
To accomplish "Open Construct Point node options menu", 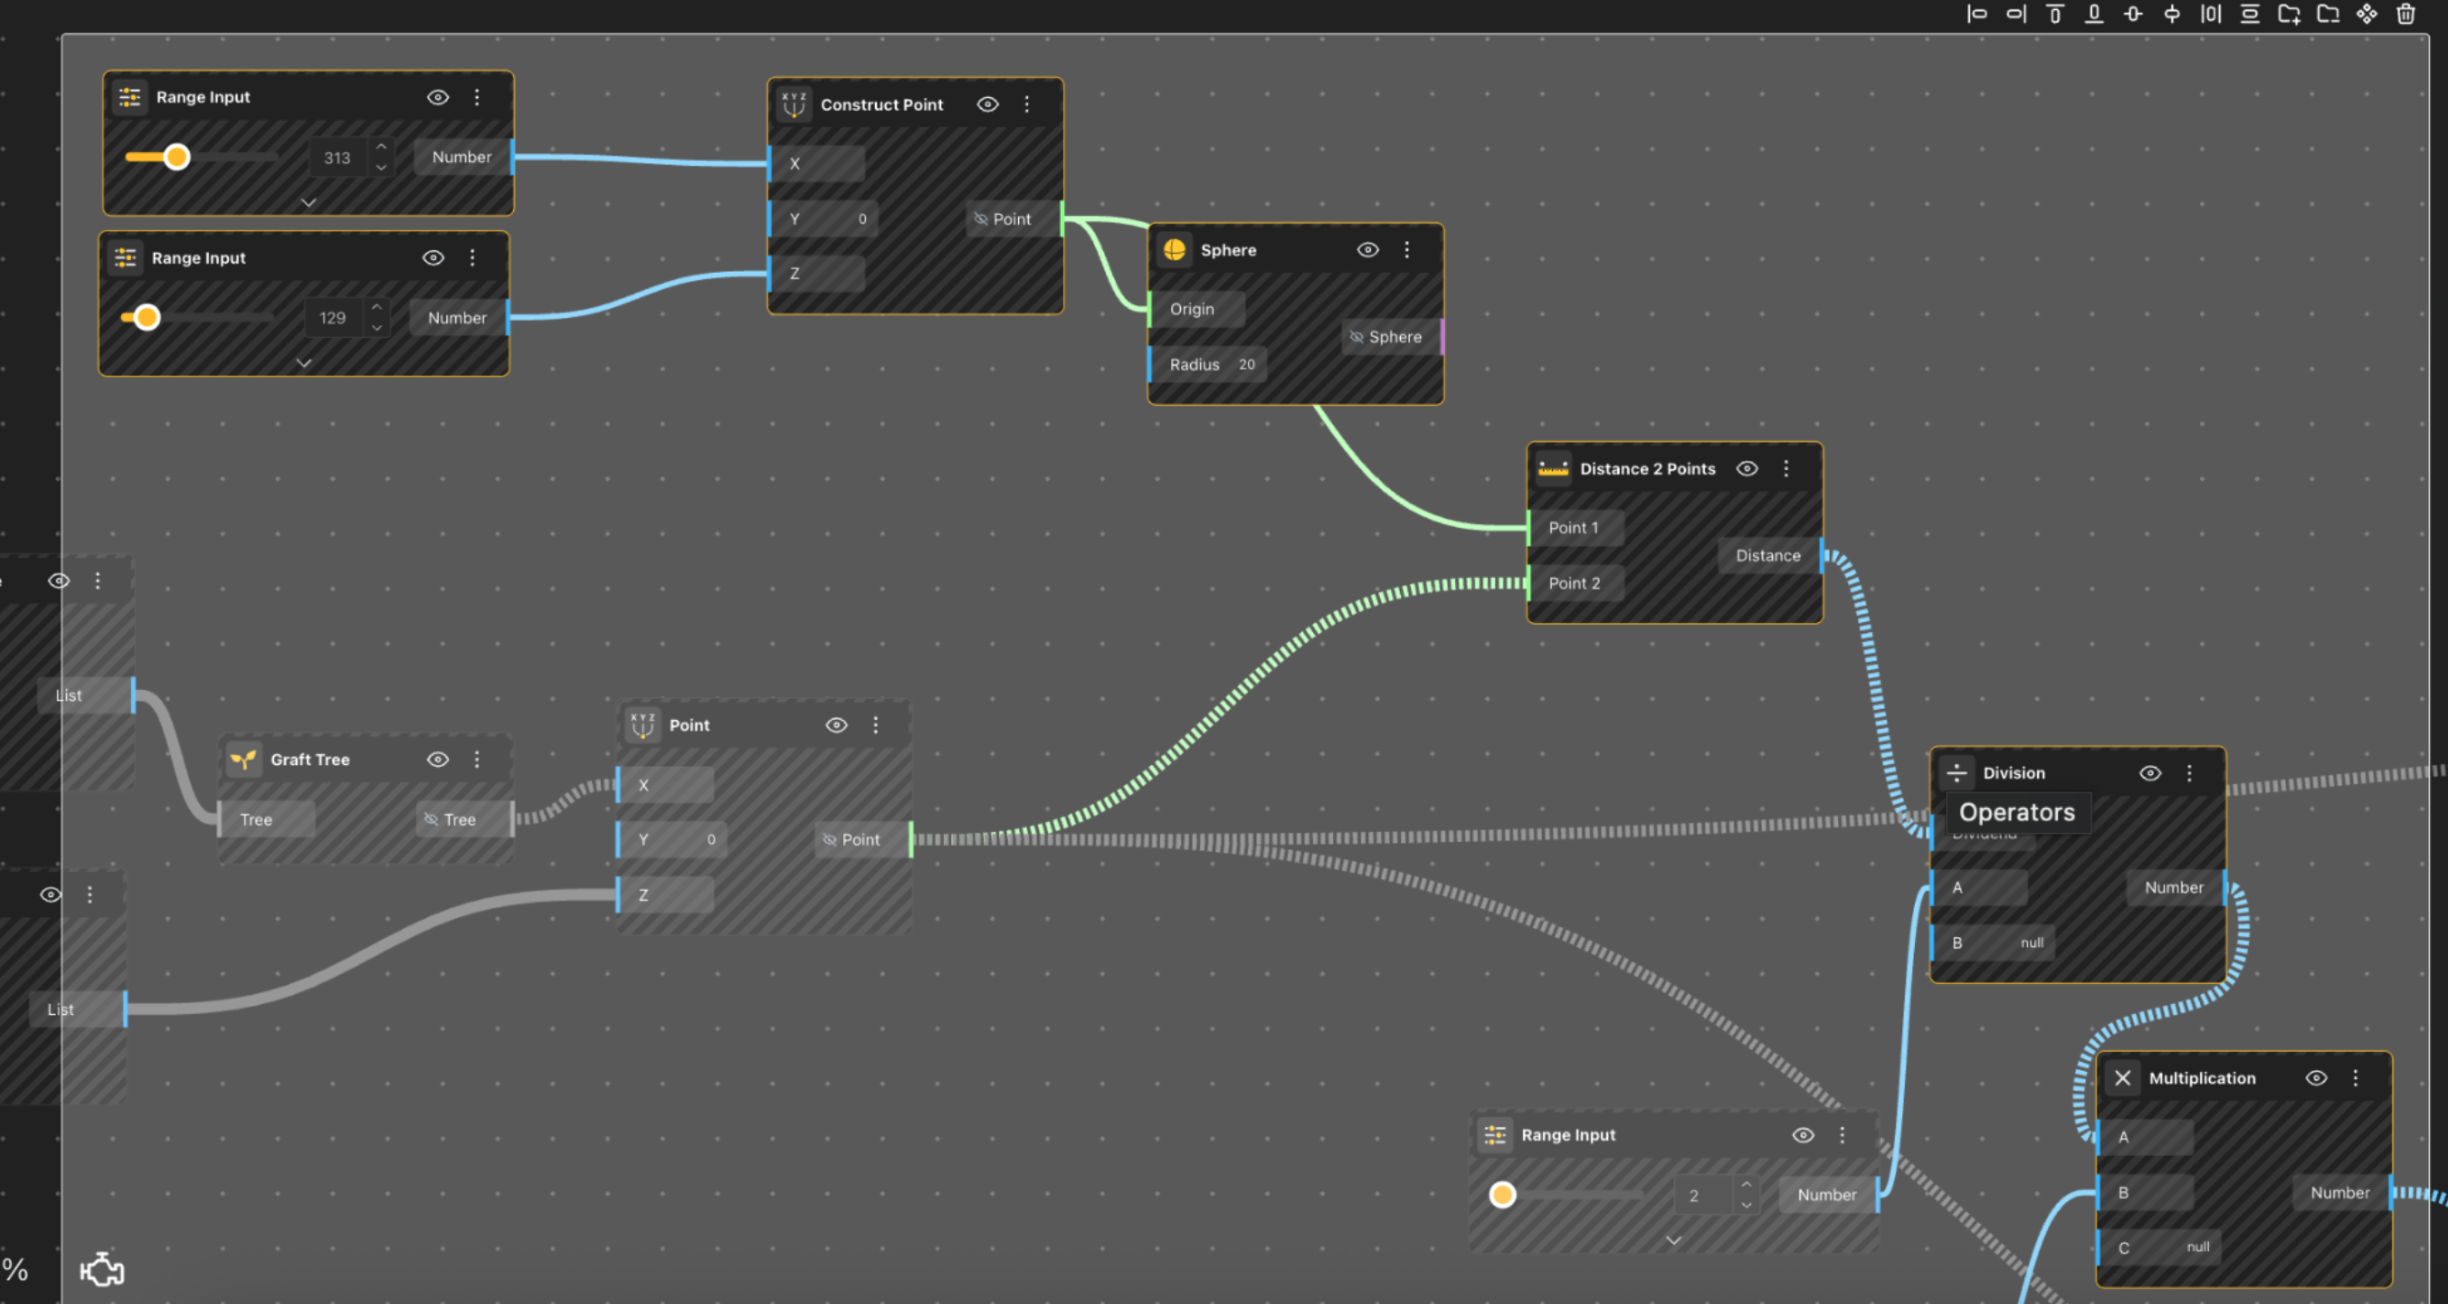I will click(x=1027, y=104).
